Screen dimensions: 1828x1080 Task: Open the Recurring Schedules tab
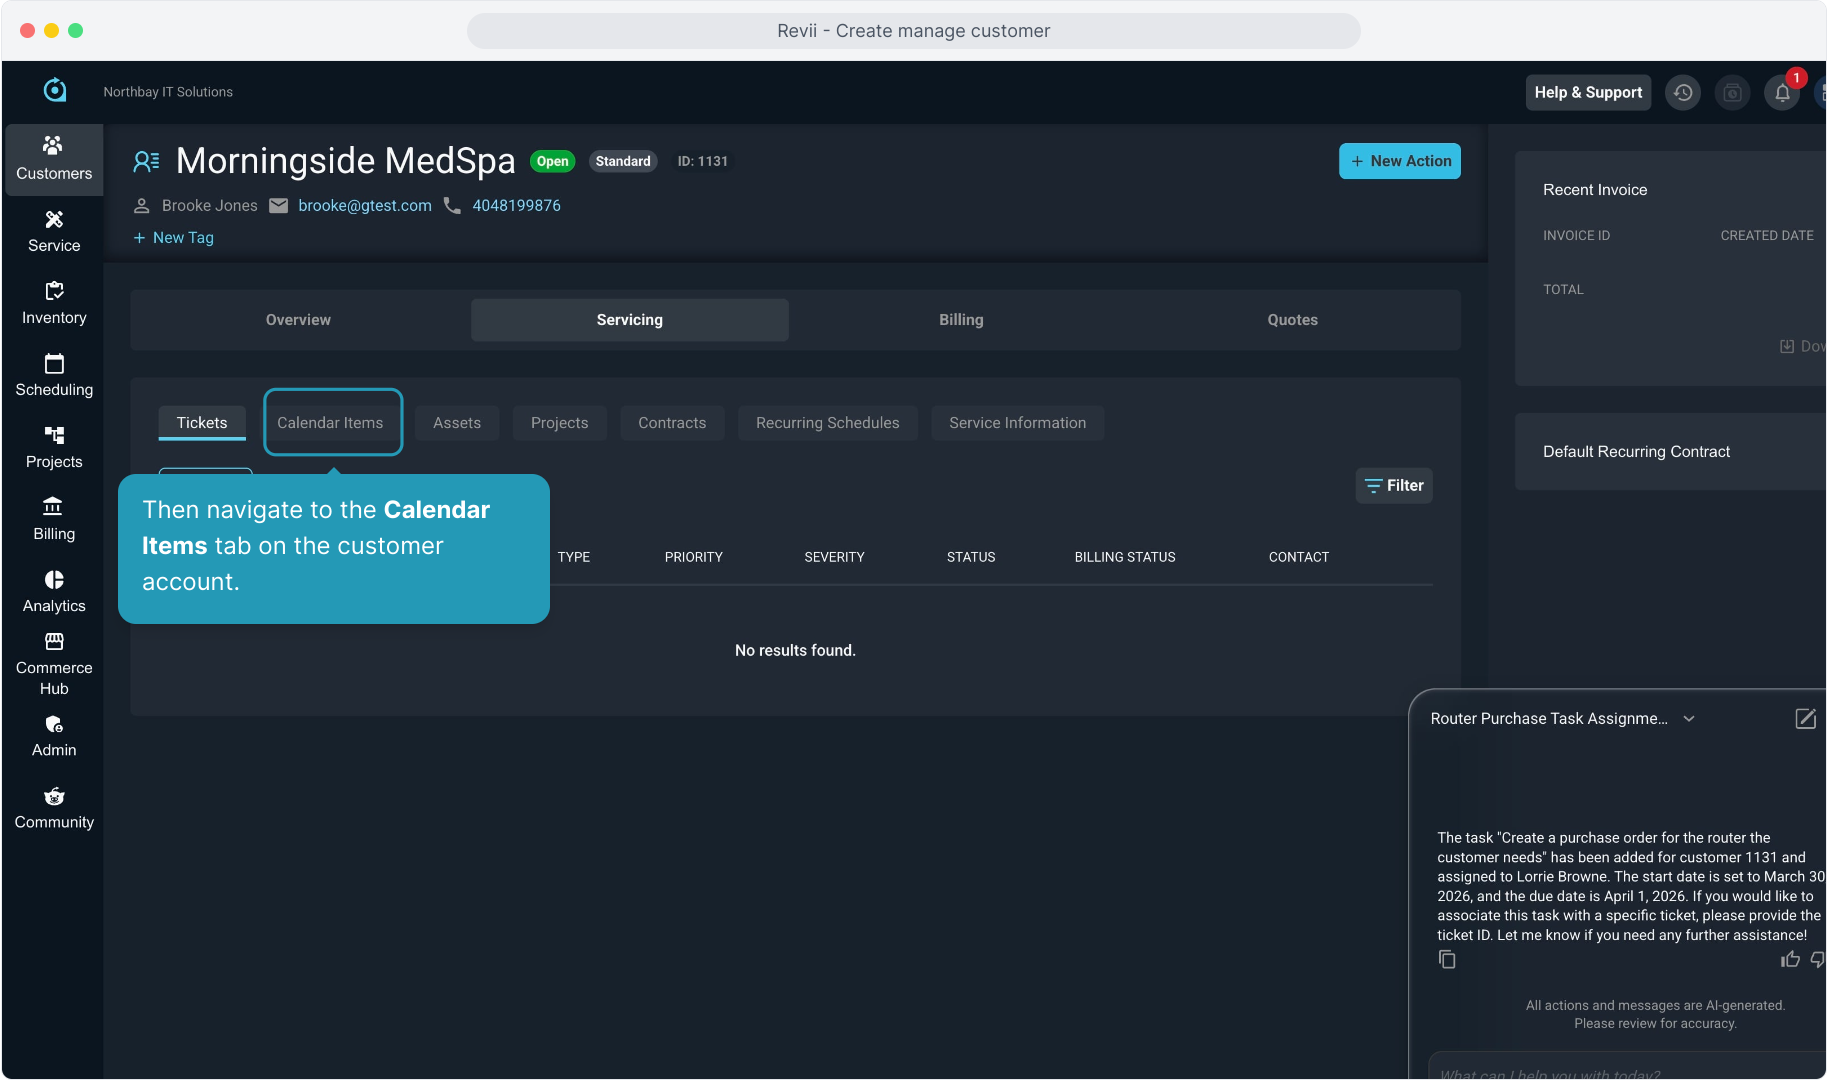[827, 423]
